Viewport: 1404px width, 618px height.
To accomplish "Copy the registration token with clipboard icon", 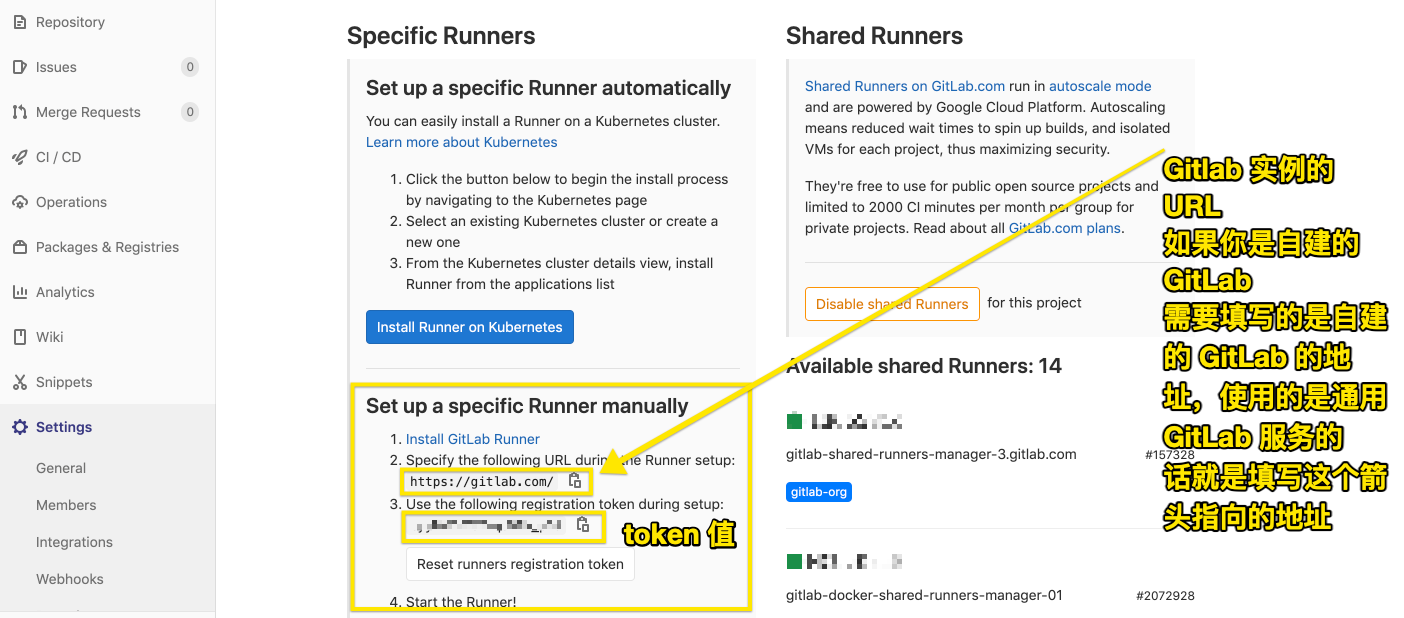I will click(583, 524).
